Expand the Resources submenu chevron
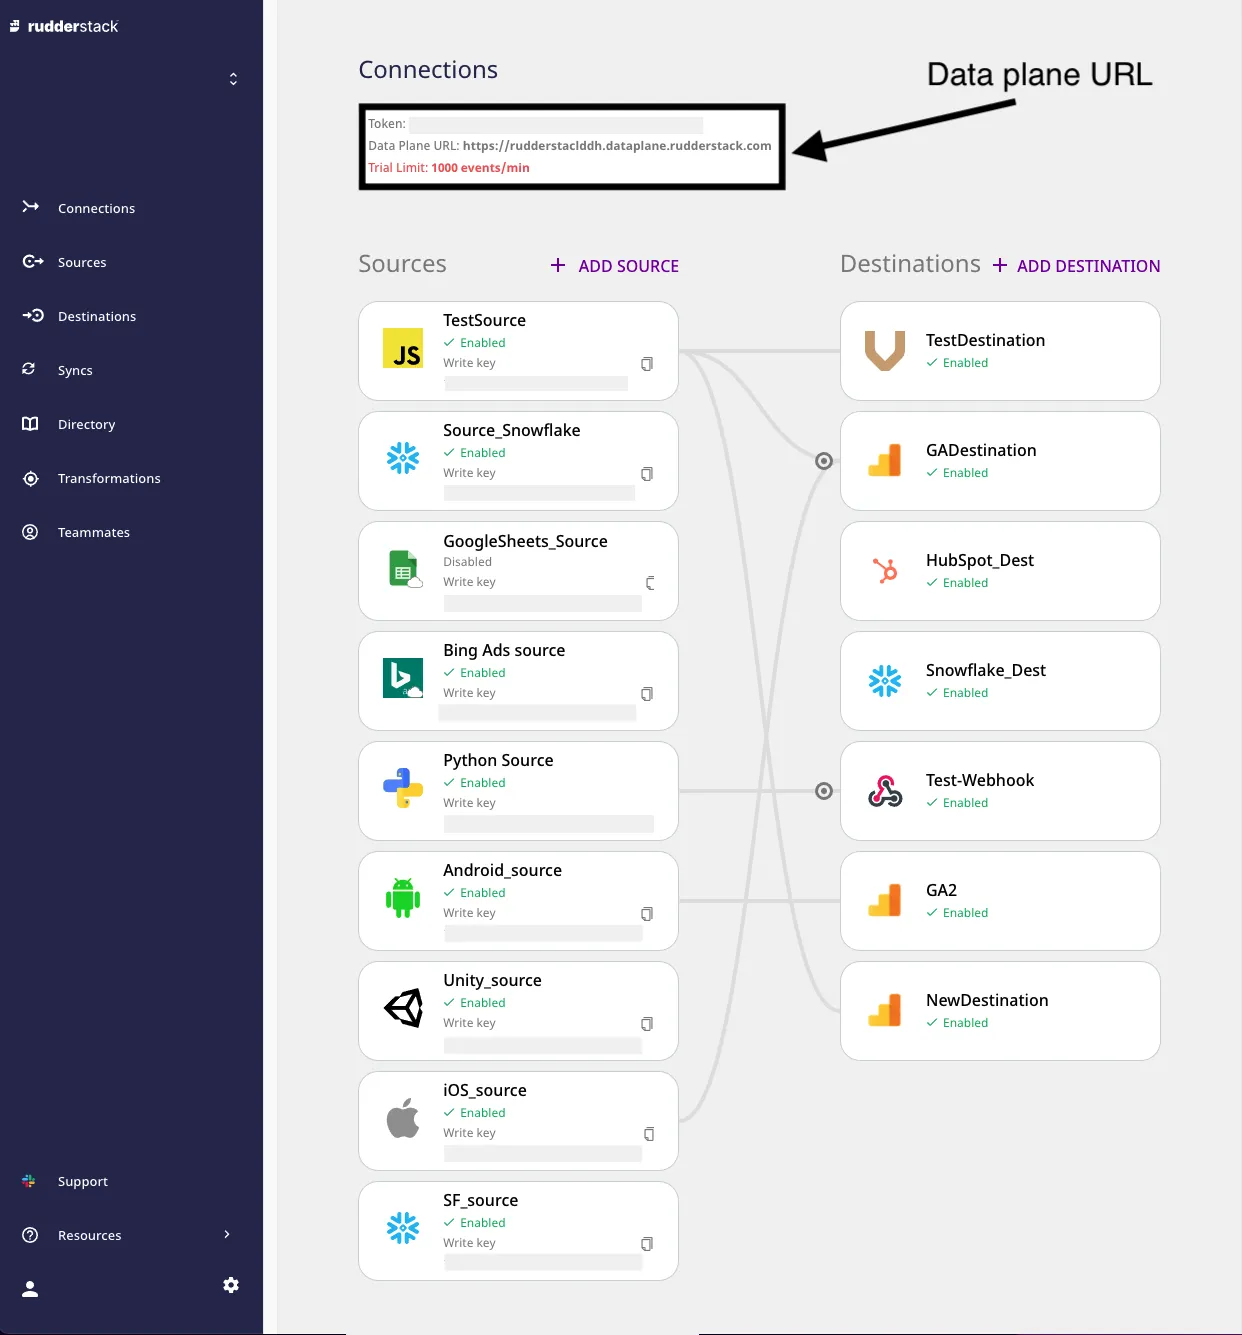Viewport: 1242px width, 1335px height. tap(227, 1234)
